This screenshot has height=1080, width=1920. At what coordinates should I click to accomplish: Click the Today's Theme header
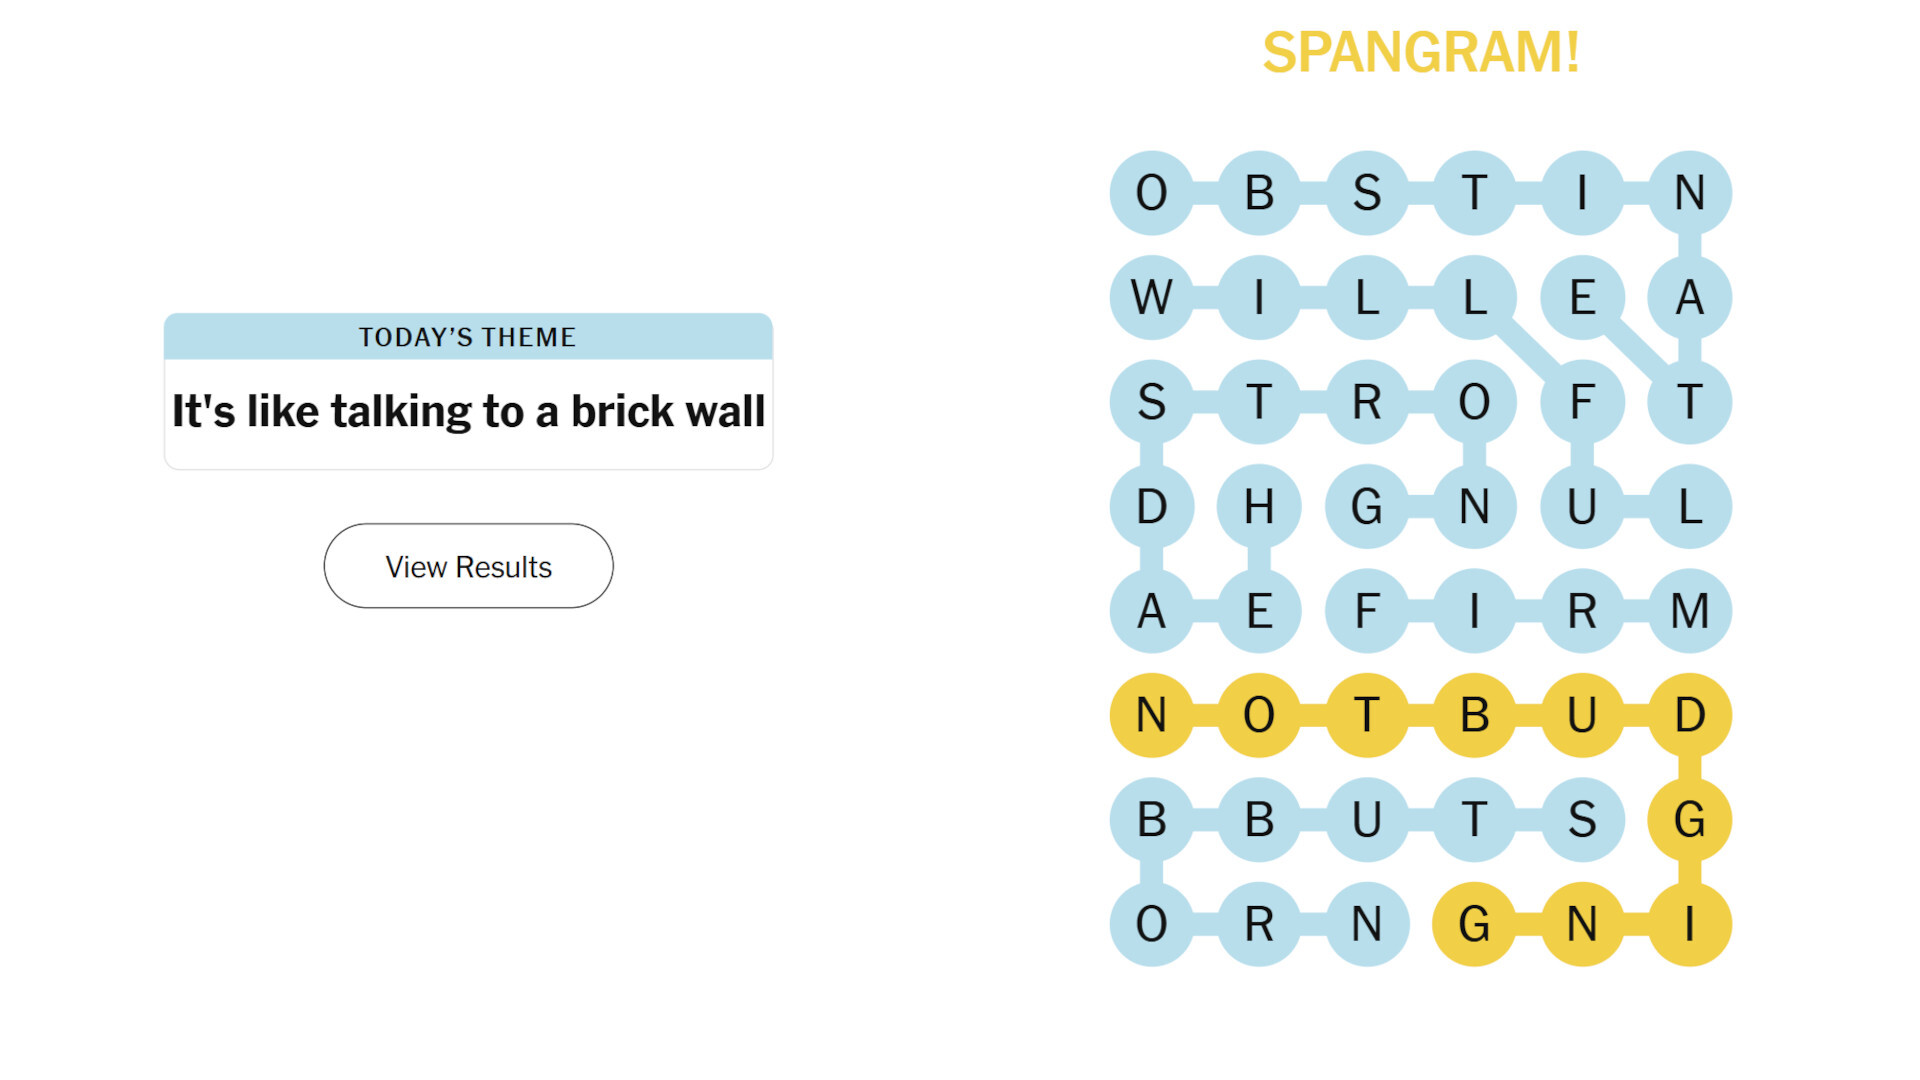point(468,337)
